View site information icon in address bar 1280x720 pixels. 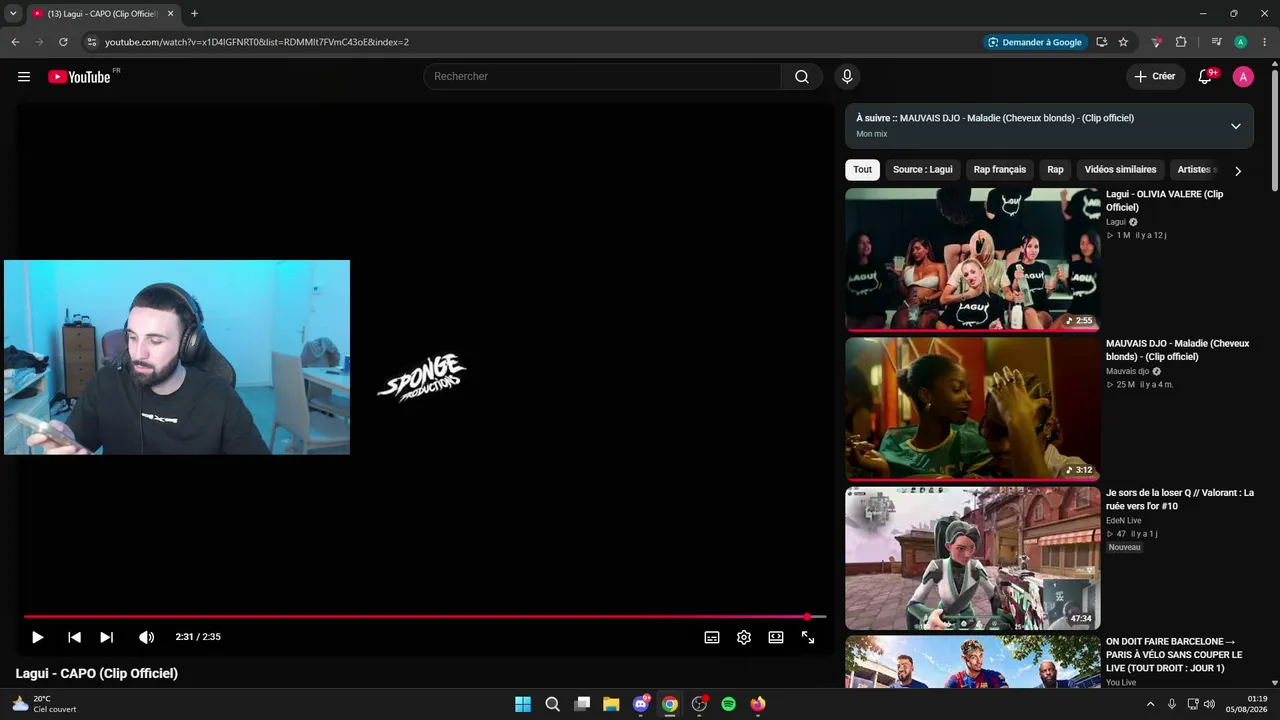[x=91, y=42]
